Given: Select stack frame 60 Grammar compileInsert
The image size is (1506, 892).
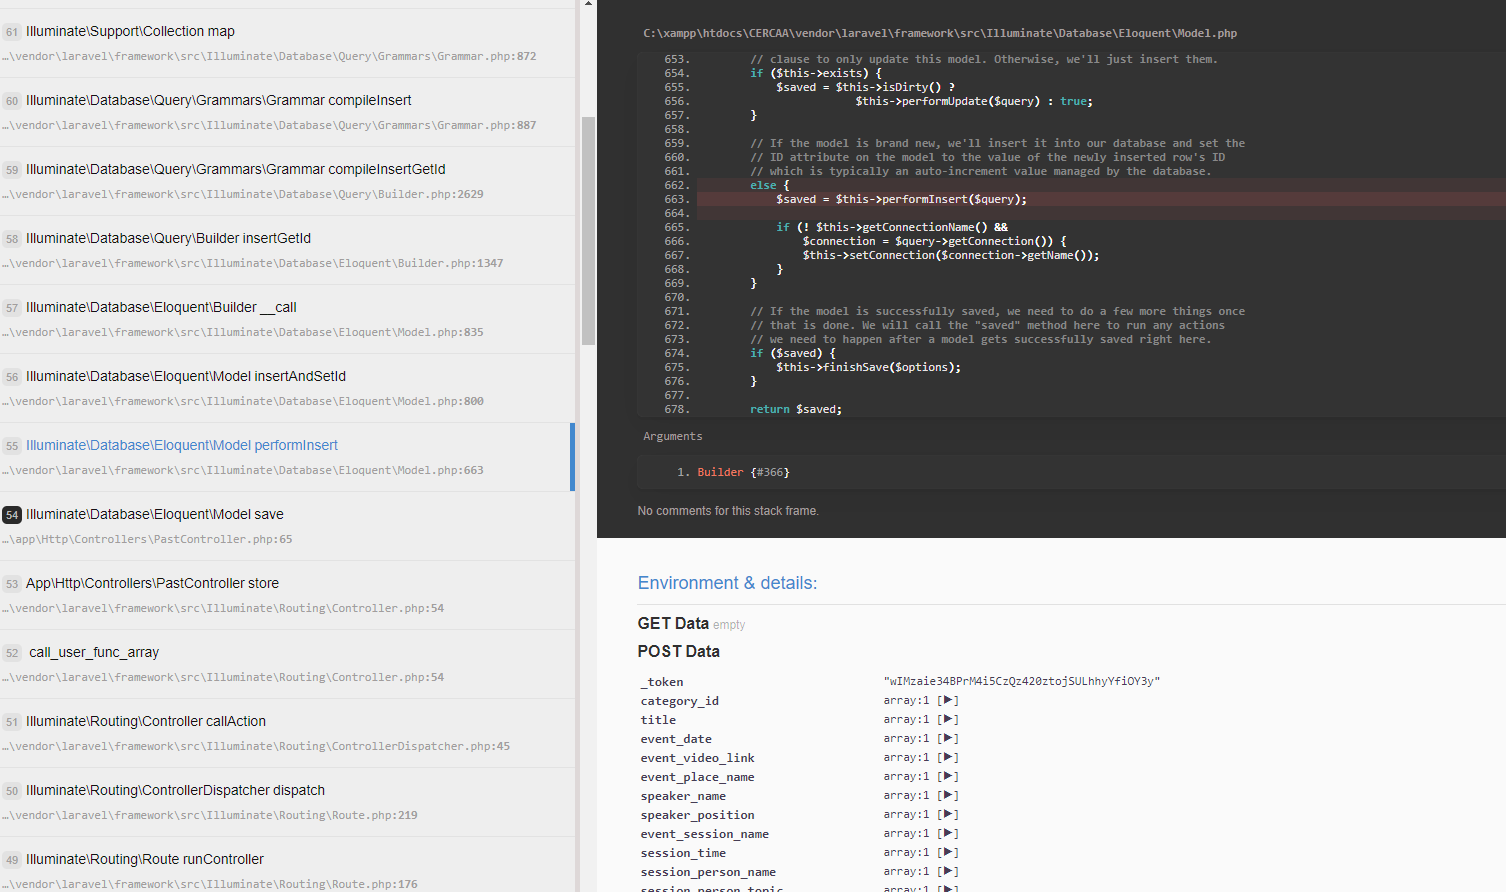Looking at the screenshot, I should pyautogui.click(x=287, y=112).
